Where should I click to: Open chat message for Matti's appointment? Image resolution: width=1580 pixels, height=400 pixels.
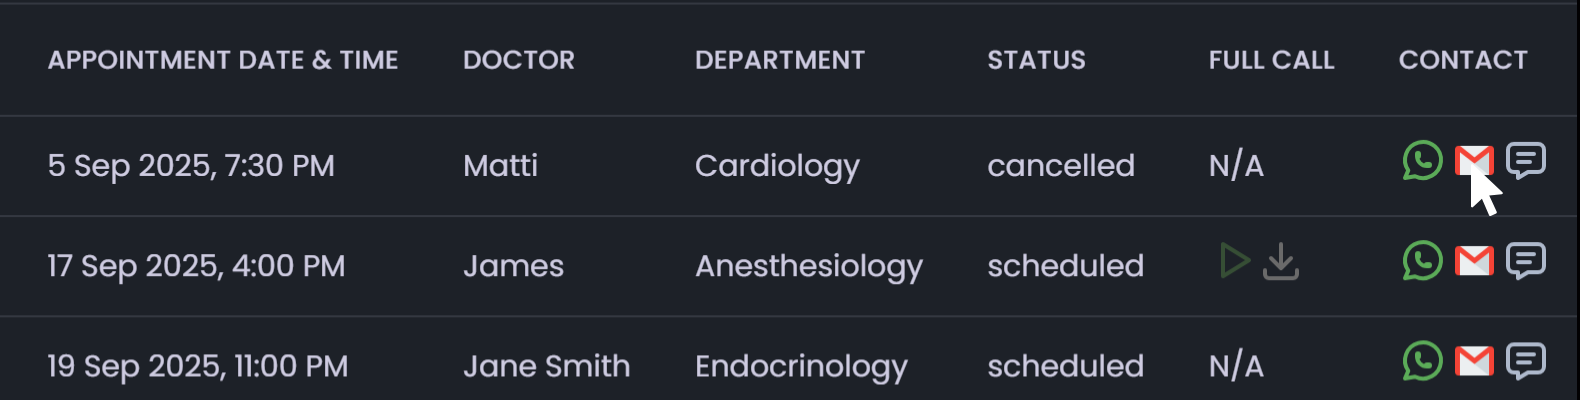(x=1526, y=161)
